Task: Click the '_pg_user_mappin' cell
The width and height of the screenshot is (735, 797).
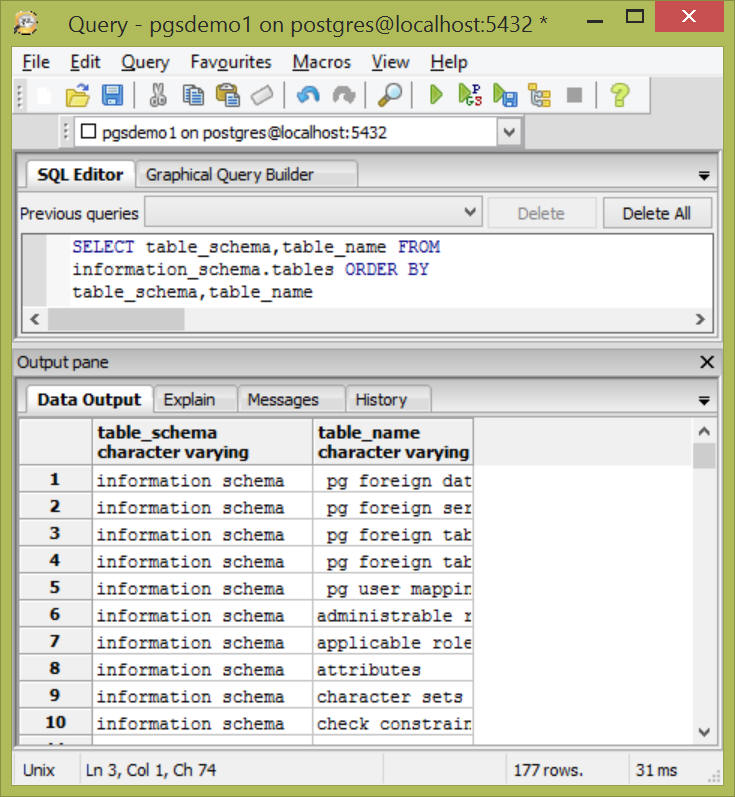Action: tap(393, 588)
